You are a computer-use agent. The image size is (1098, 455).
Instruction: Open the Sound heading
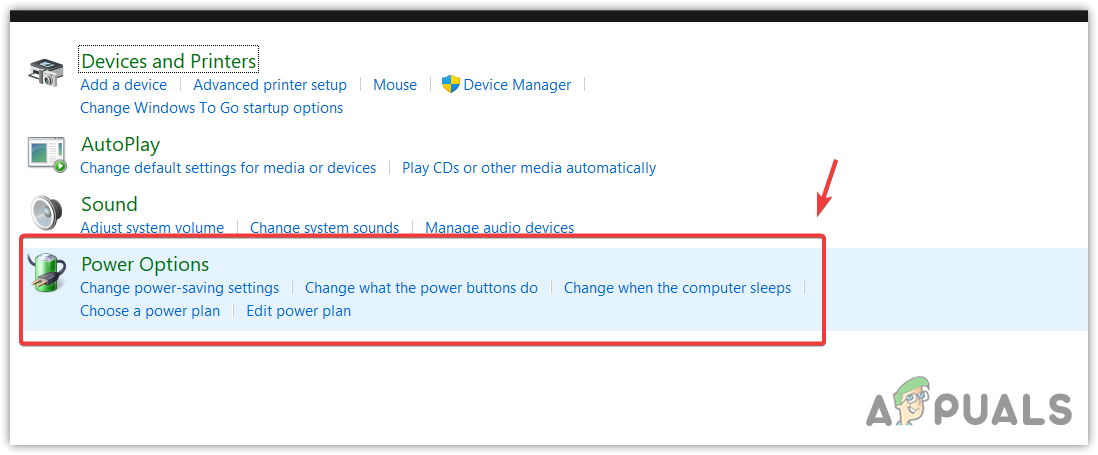click(109, 204)
